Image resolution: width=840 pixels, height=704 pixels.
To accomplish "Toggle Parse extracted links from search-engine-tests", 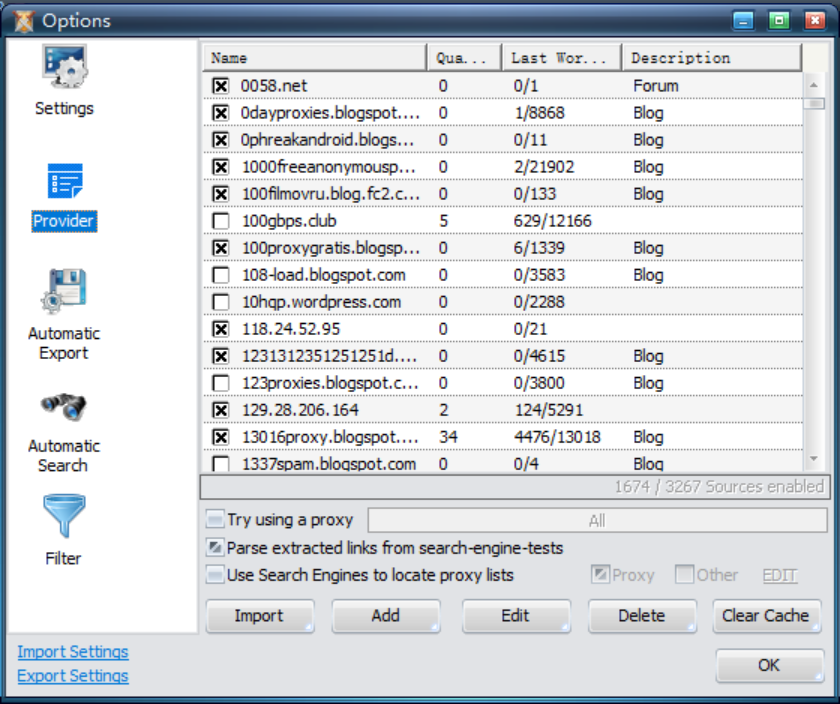I will click(215, 548).
